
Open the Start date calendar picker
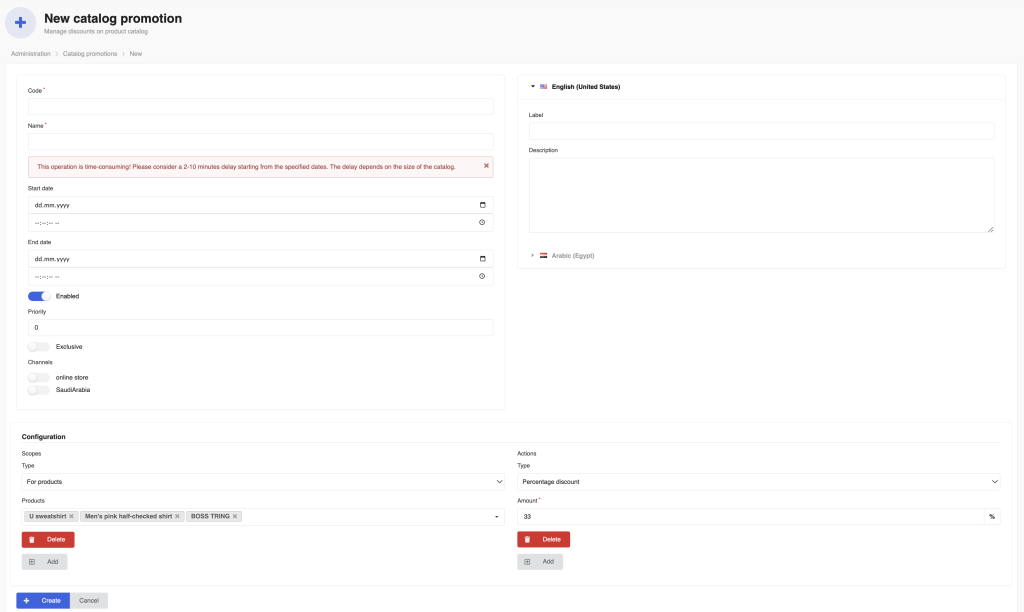483,205
